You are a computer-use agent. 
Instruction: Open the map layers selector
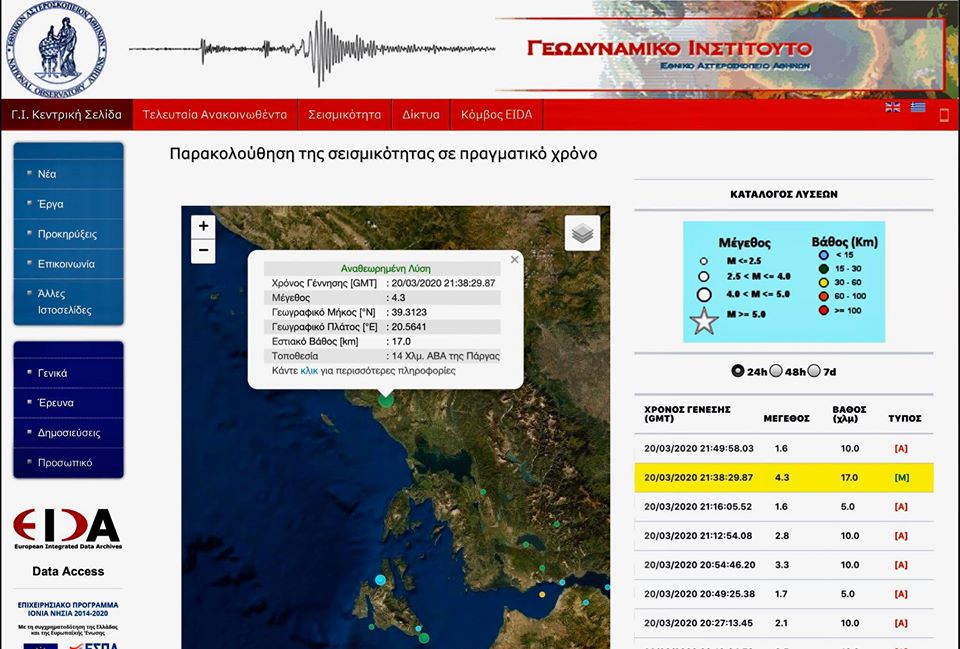(582, 233)
